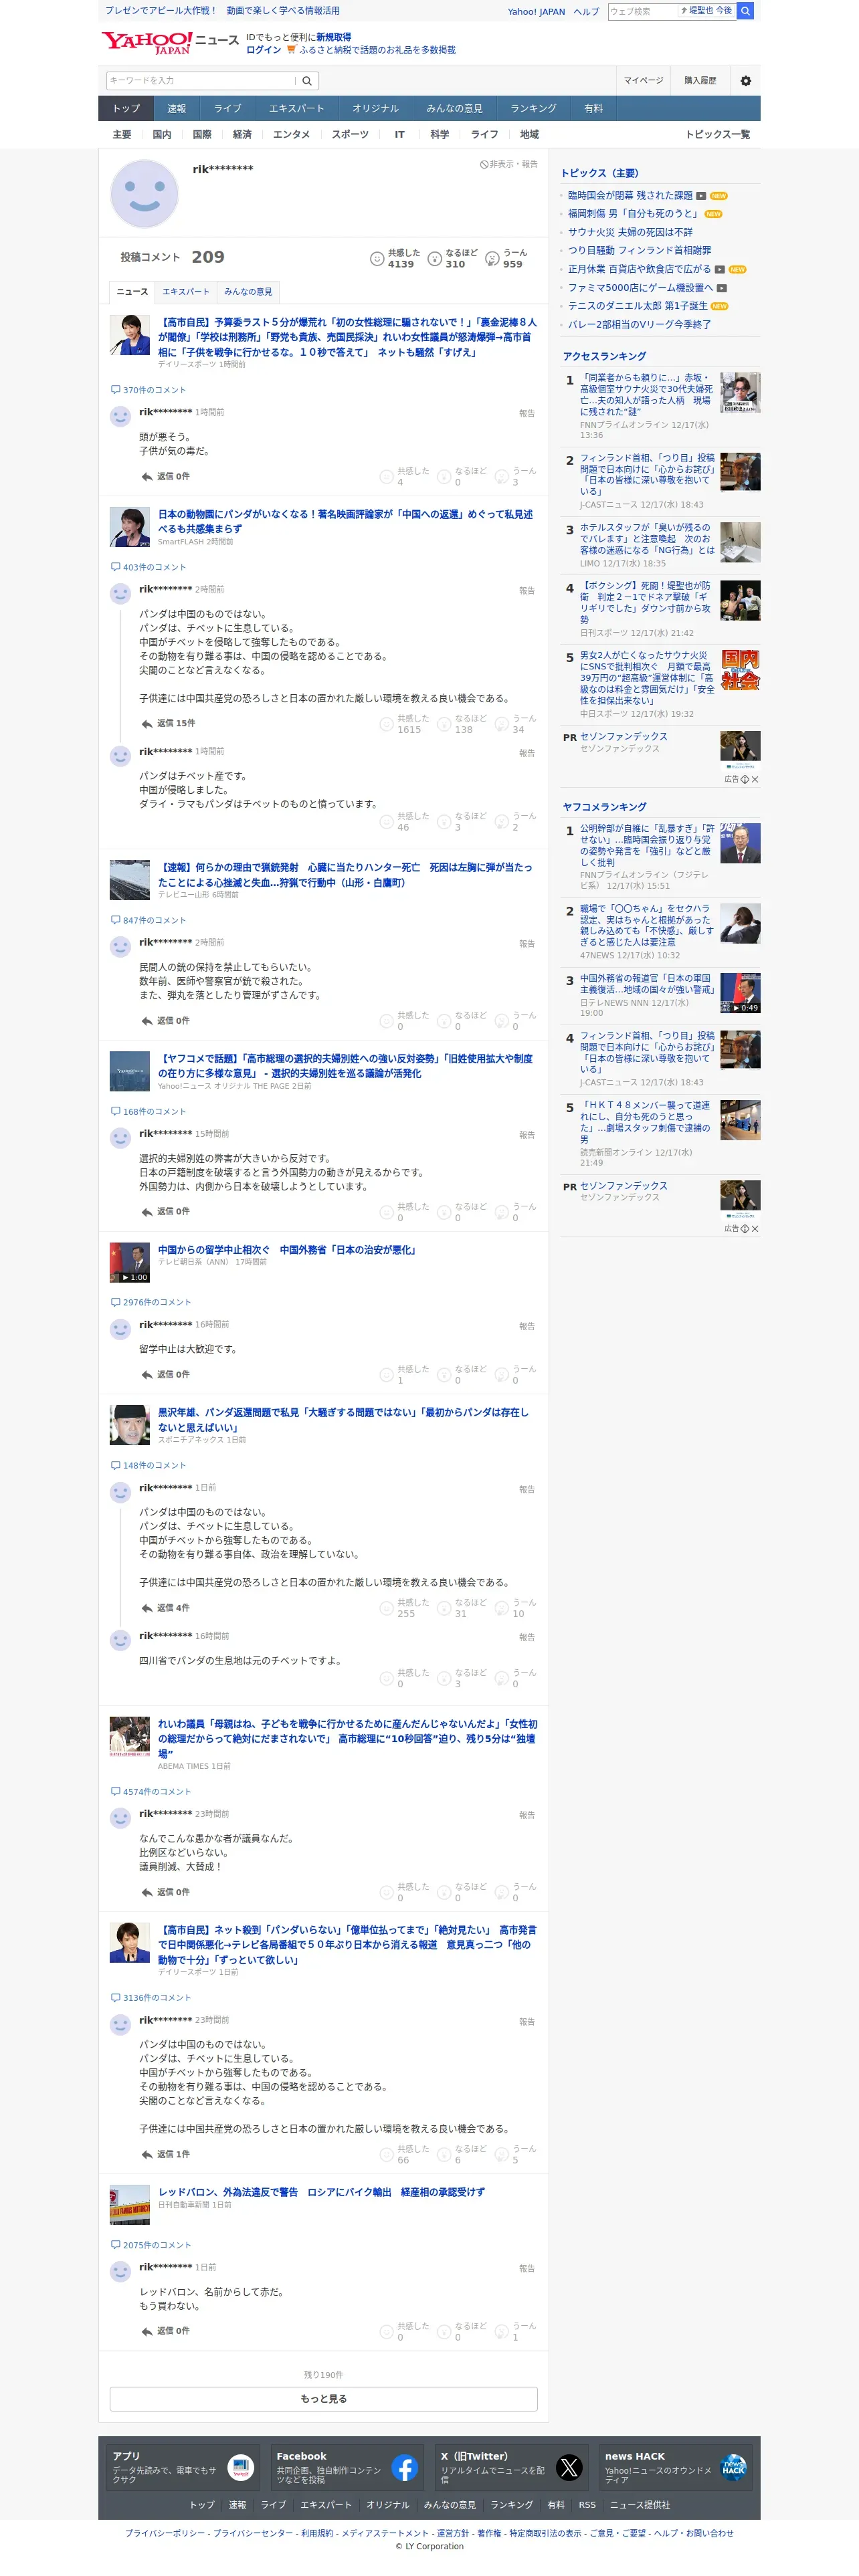859x2576 pixels.
Task: Click the user profile smiley avatar
Action: (x=144, y=194)
